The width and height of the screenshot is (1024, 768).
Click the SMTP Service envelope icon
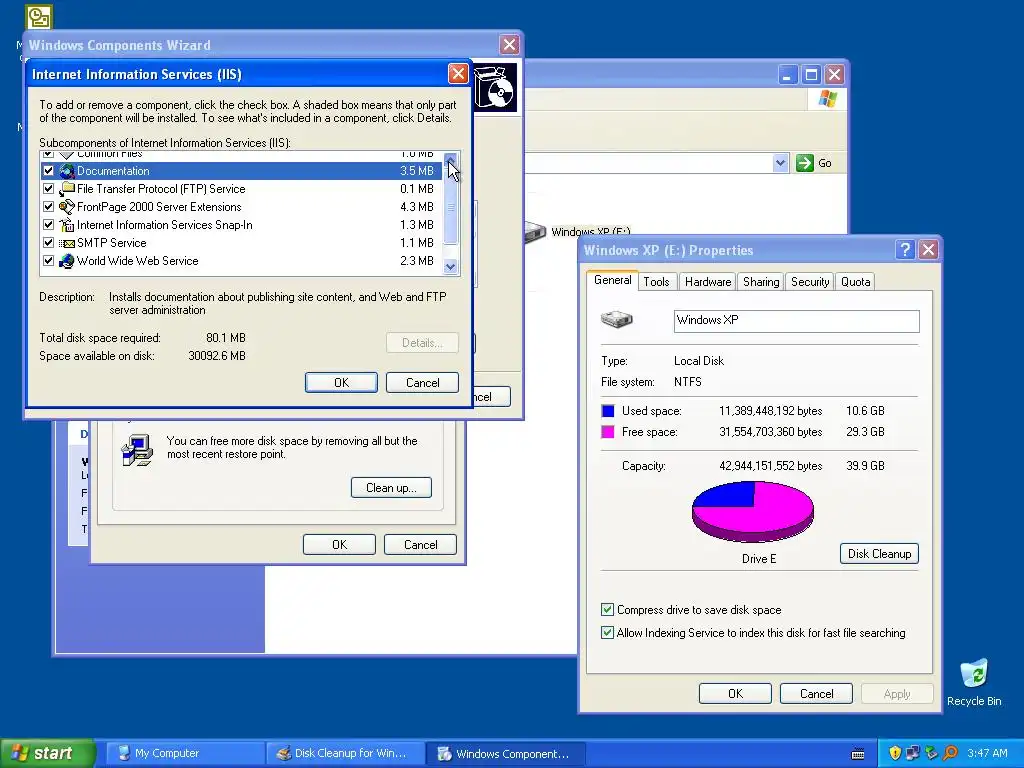67,243
